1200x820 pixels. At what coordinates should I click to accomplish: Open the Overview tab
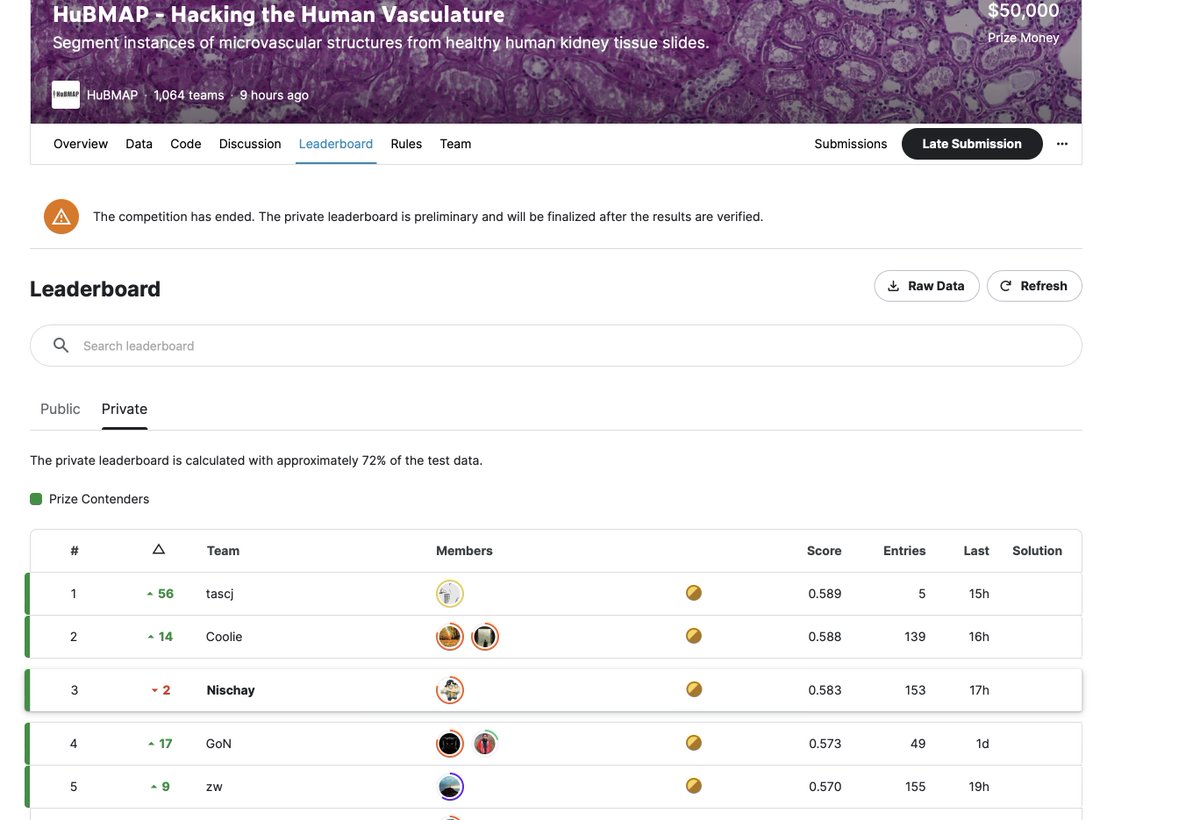[80, 144]
